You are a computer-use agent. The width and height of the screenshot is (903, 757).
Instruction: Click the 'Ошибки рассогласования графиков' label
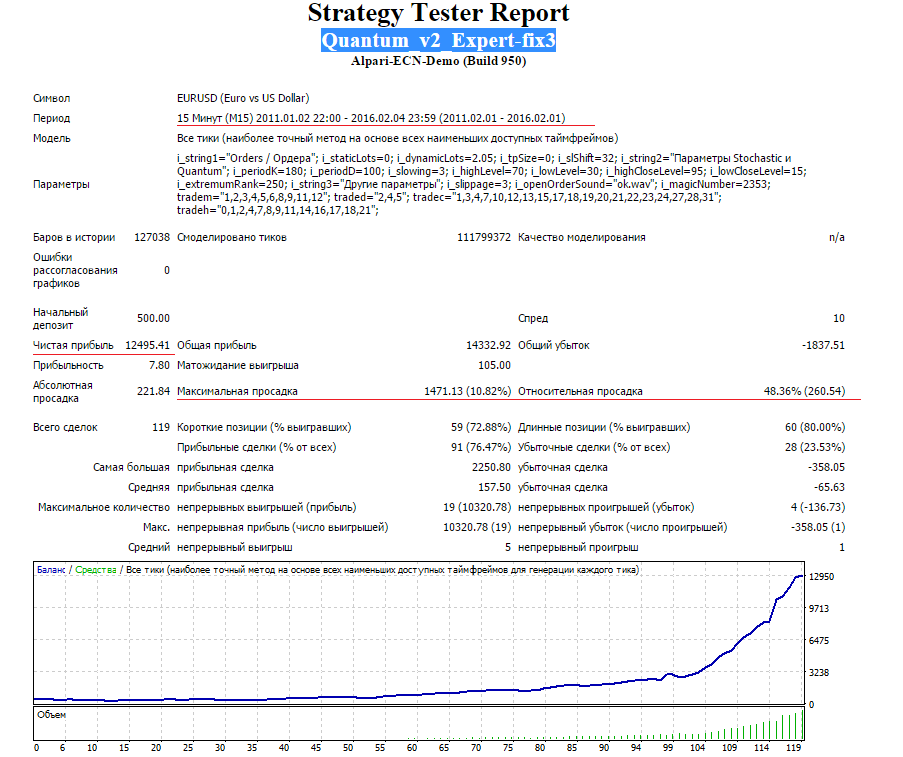(75, 270)
